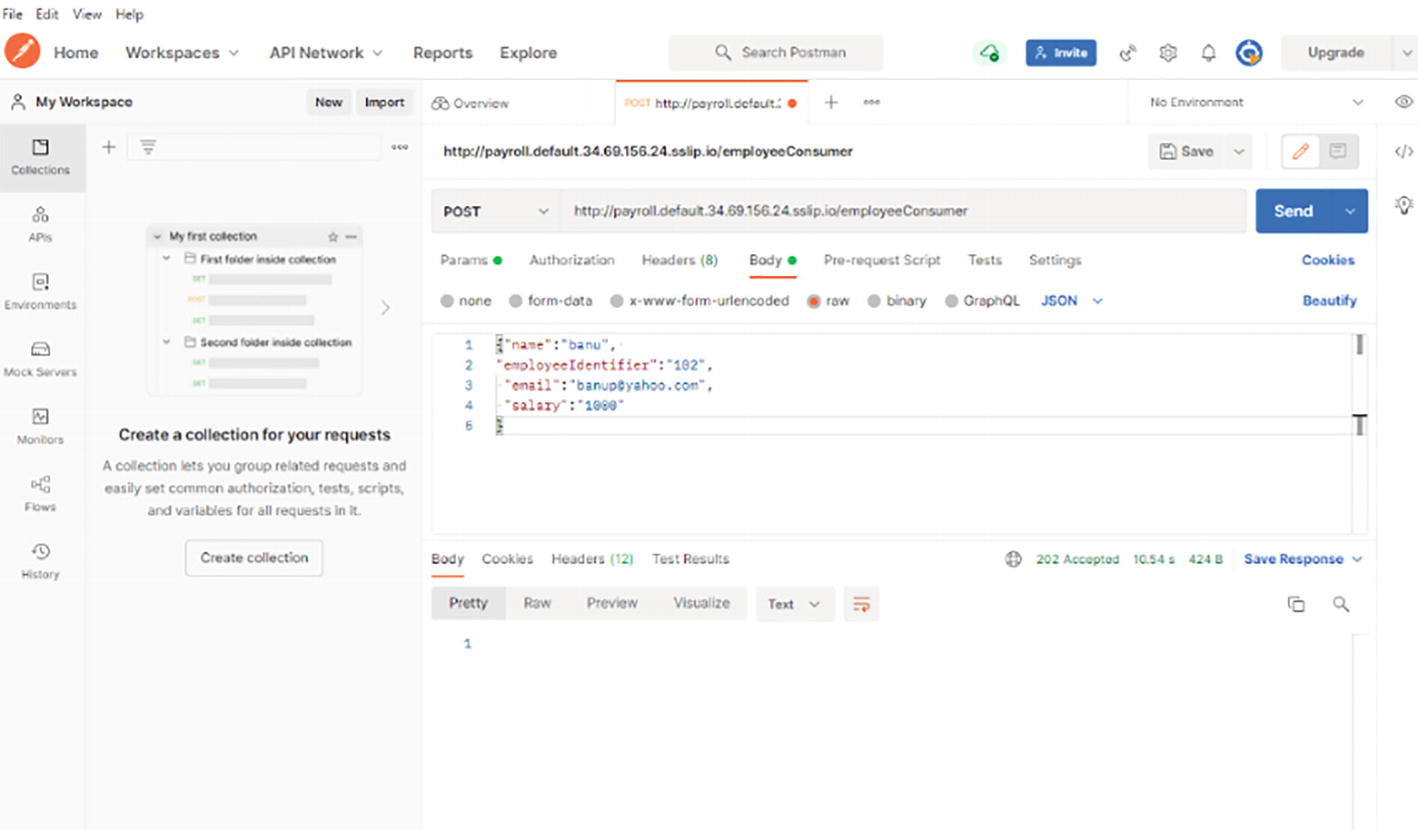1418x830 pixels.
Task: Open the View menu
Action: (x=87, y=14)
